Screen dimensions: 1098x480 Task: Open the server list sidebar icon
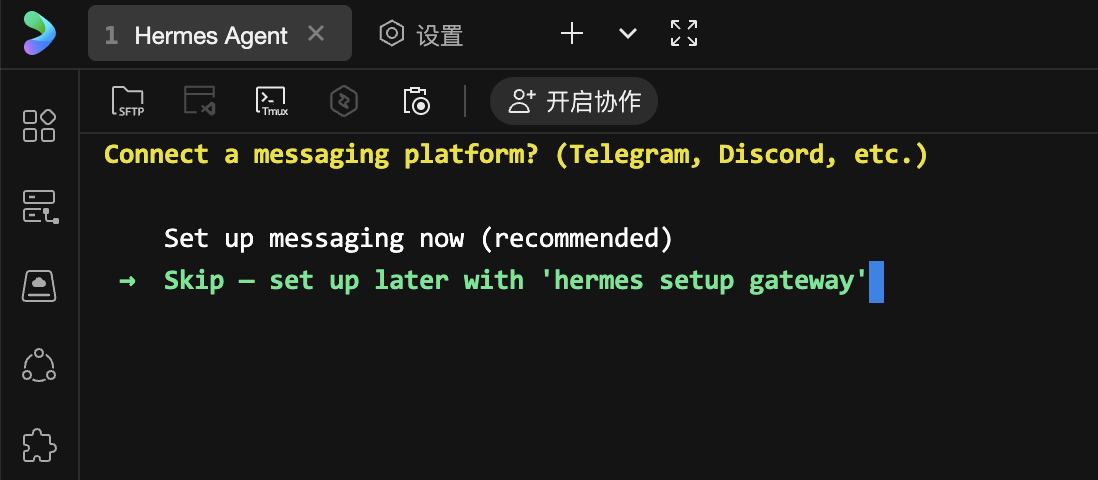pyautogui.click(x=39, y=206)
